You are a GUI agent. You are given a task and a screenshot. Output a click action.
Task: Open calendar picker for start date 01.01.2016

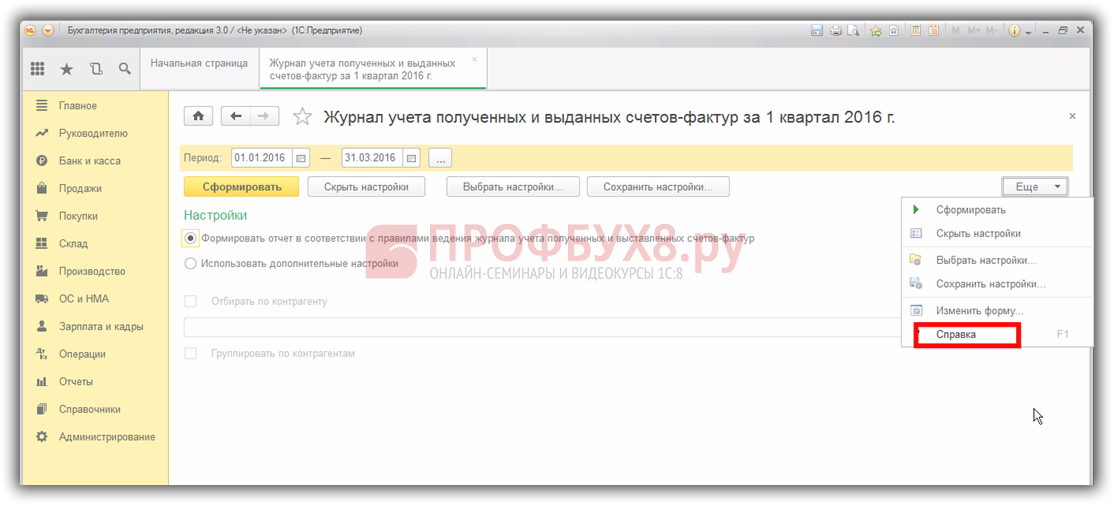[x=301, y=158]
